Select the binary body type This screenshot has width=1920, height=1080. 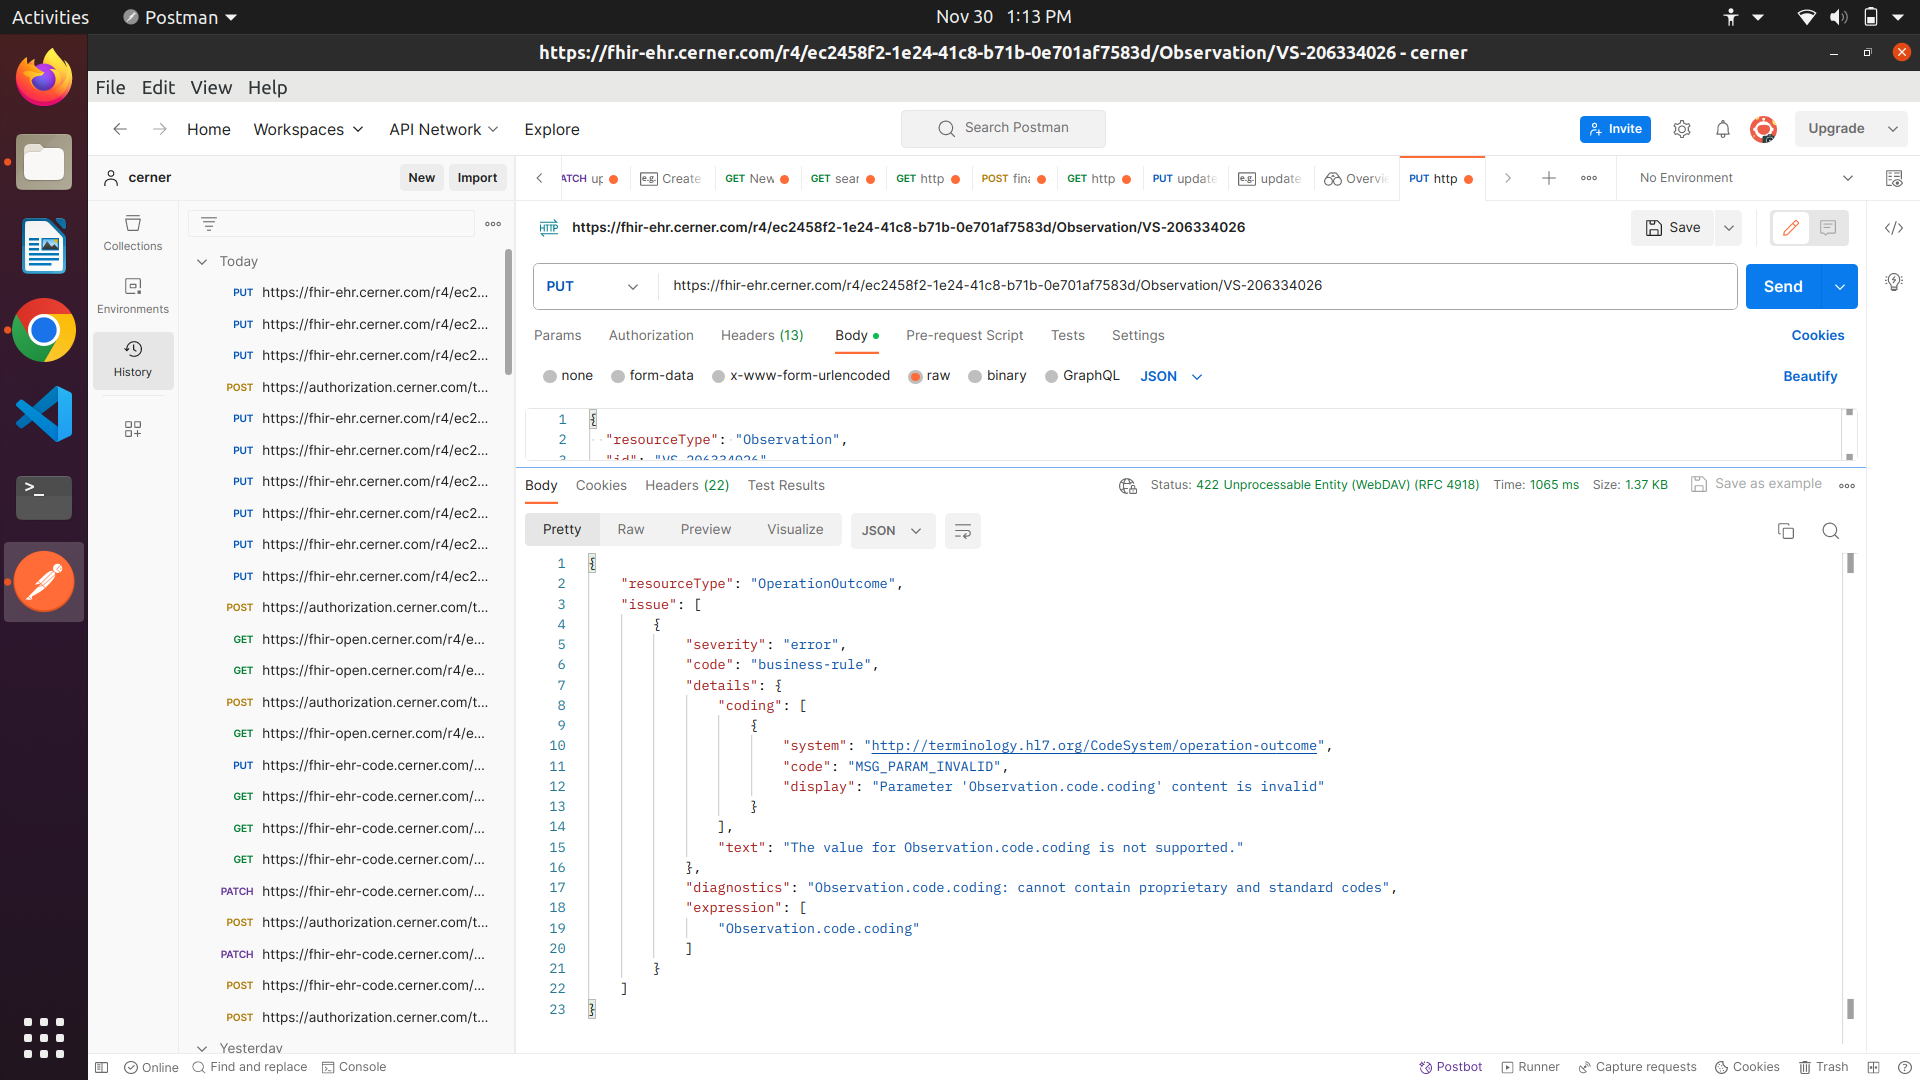click(x=976, y=376)
